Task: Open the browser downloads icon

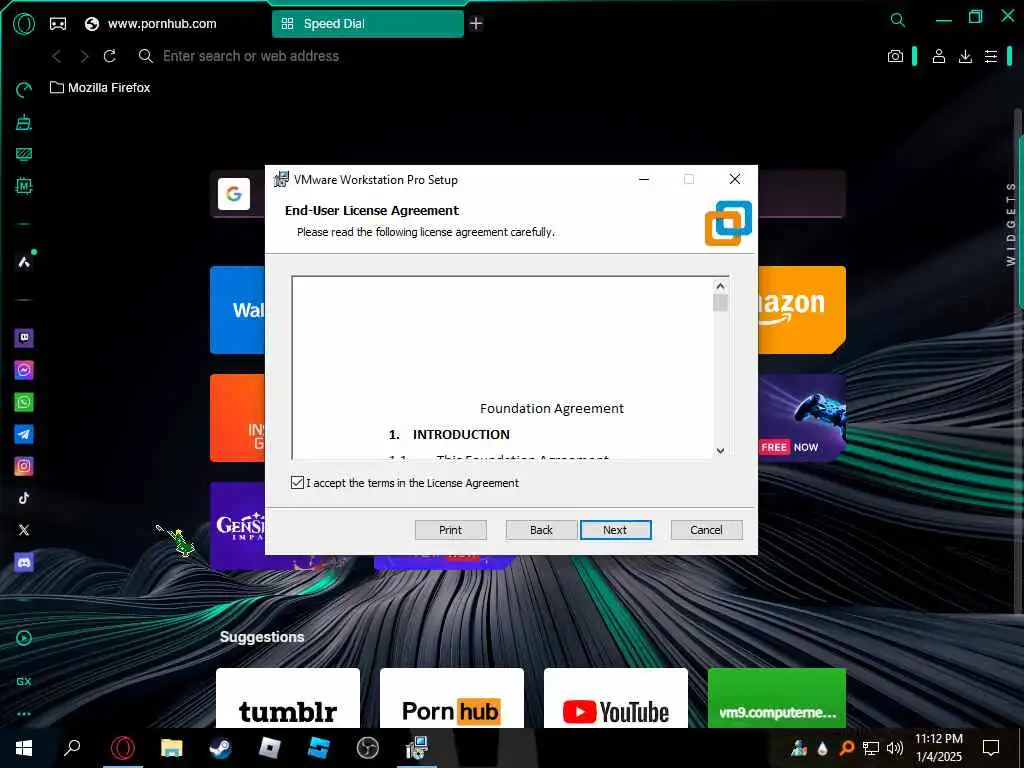Action: tap(965, 56)
